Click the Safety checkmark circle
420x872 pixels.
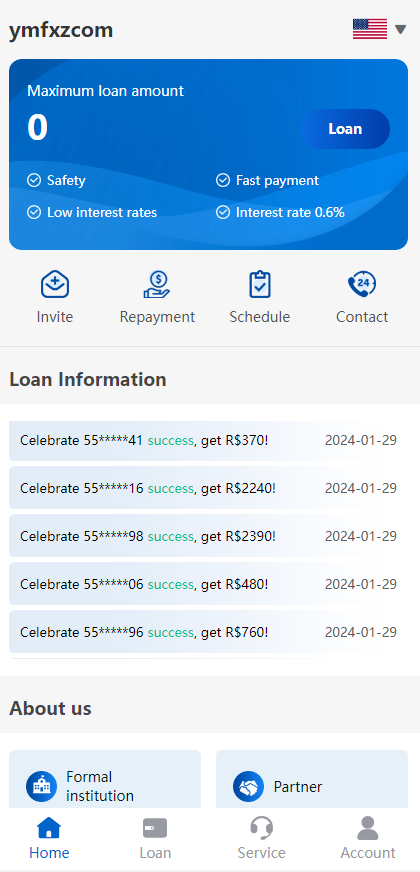[34, 180]
